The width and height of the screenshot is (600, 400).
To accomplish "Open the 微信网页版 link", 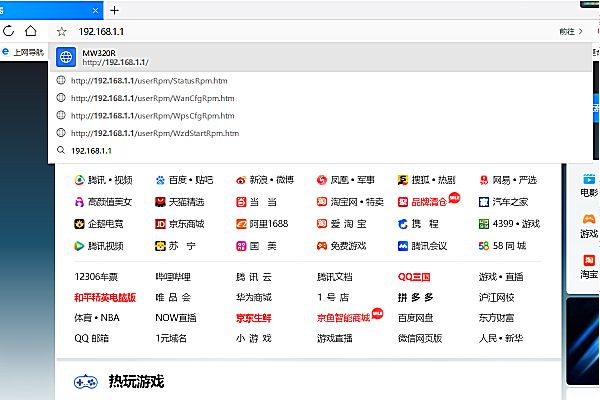I will [x=420, y=338].
